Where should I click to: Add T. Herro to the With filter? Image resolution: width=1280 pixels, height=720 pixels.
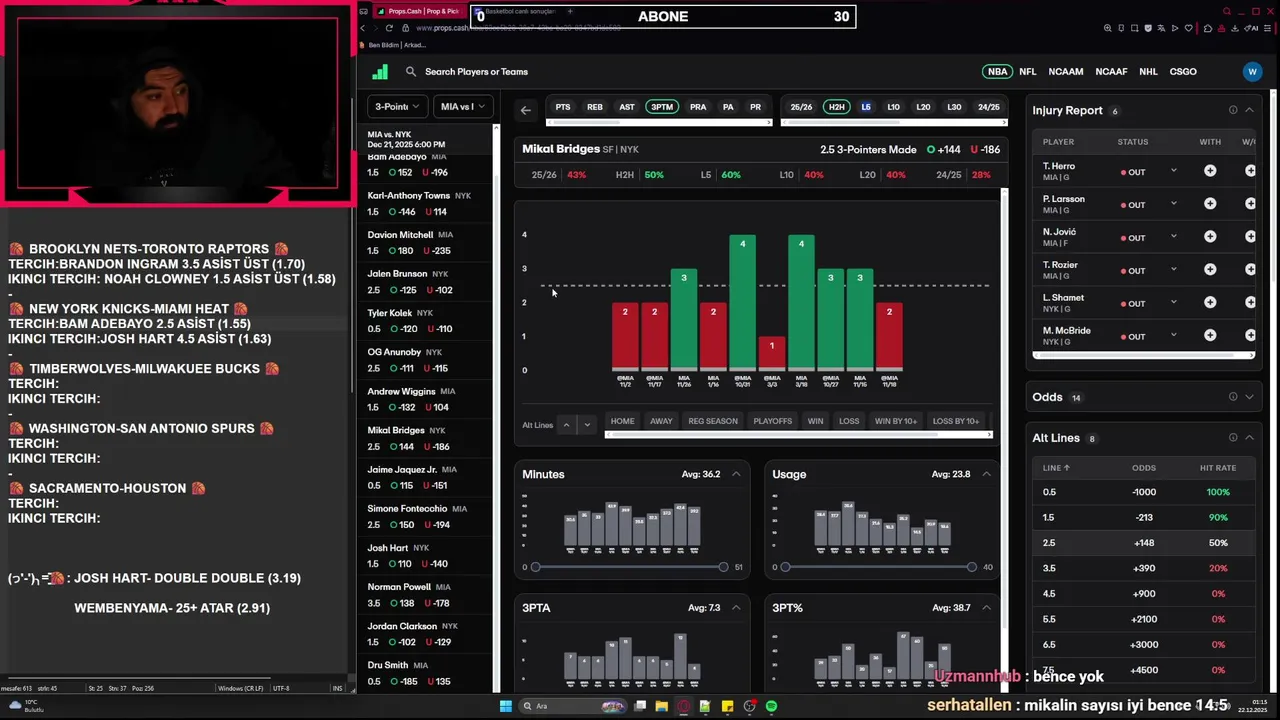1210,171
